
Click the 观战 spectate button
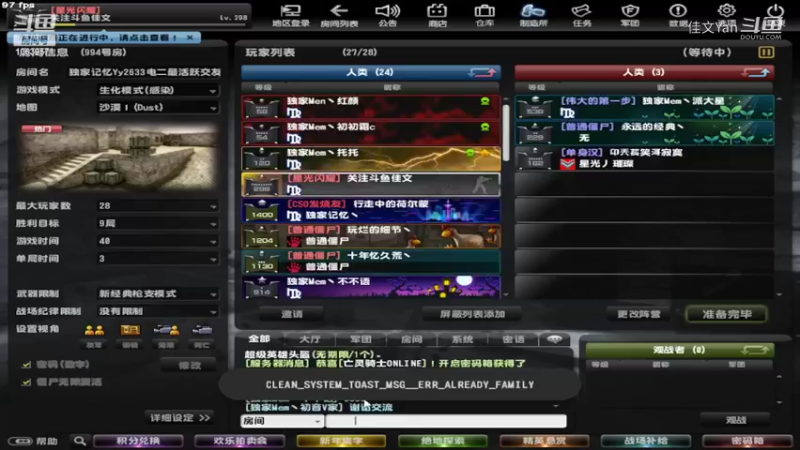pos(736,420)
